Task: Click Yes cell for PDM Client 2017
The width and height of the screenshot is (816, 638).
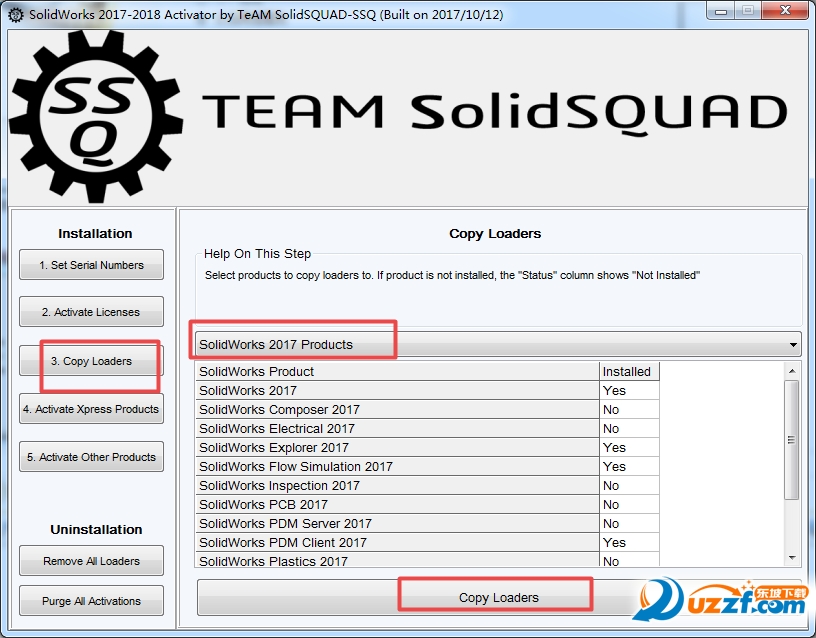Action: point(630,543)
